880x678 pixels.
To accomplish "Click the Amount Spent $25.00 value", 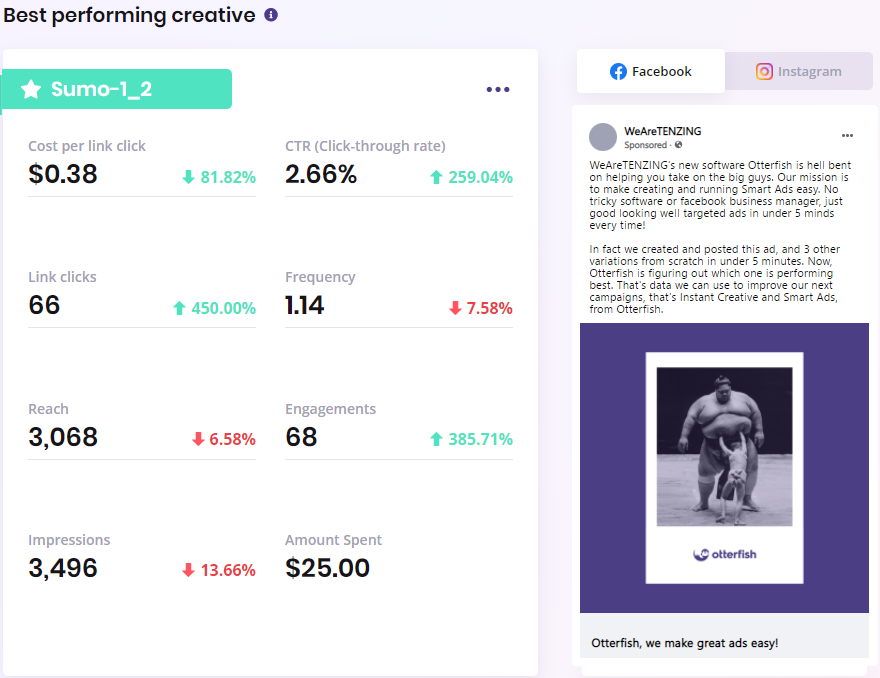I will tap(327, 567).
